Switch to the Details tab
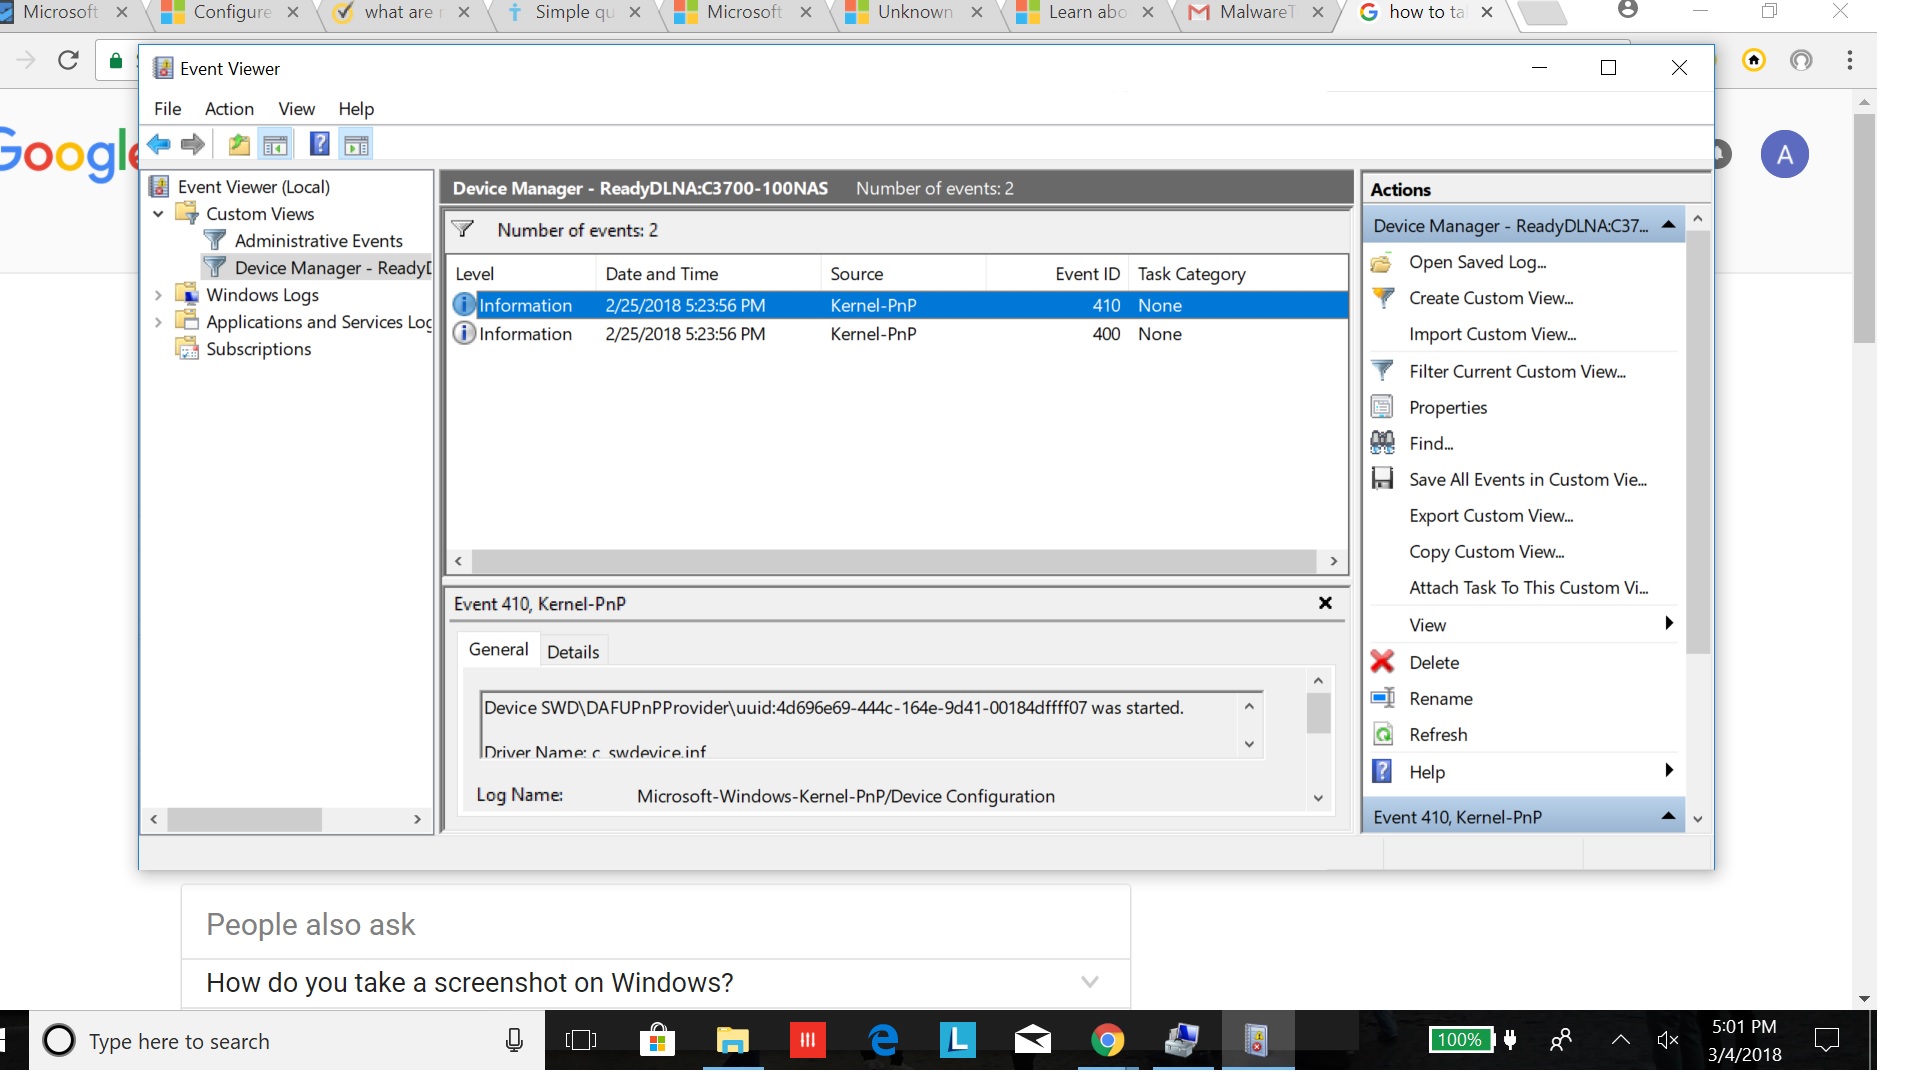Image resolution: width=1920 pixels, height=1080 pixels. point(573,652)
